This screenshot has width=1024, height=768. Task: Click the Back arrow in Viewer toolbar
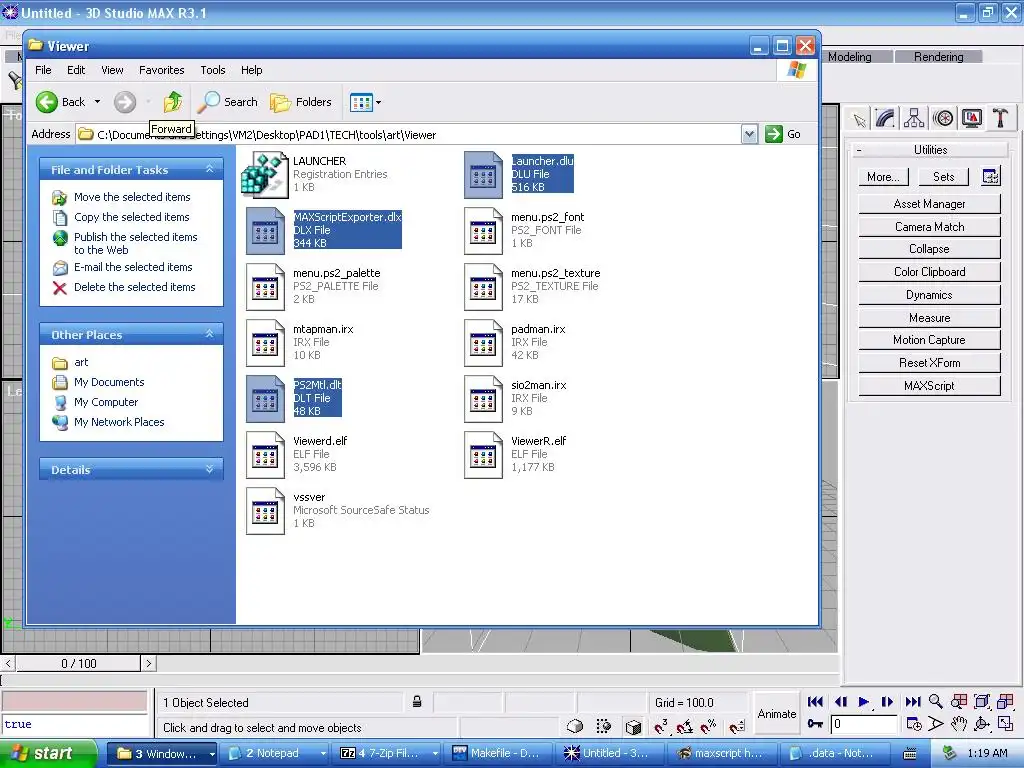47,102
